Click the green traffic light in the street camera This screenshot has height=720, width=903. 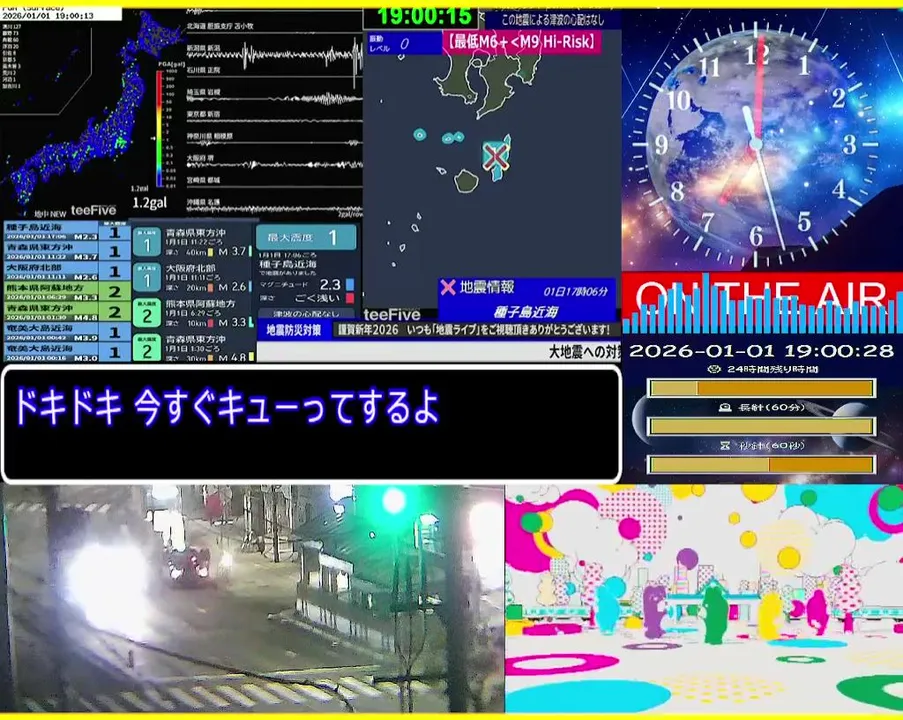394,501
